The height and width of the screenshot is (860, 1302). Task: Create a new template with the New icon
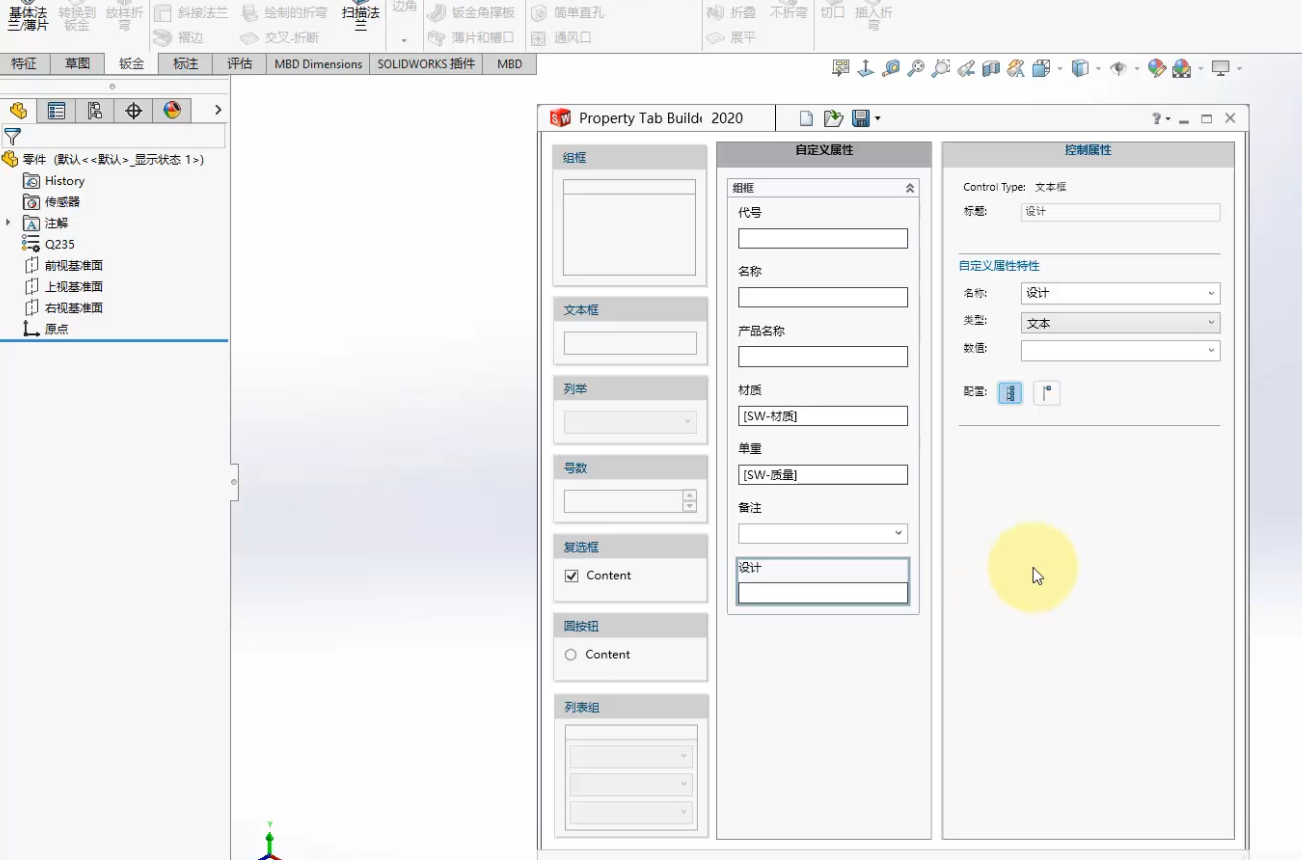(x=806, y=119)
